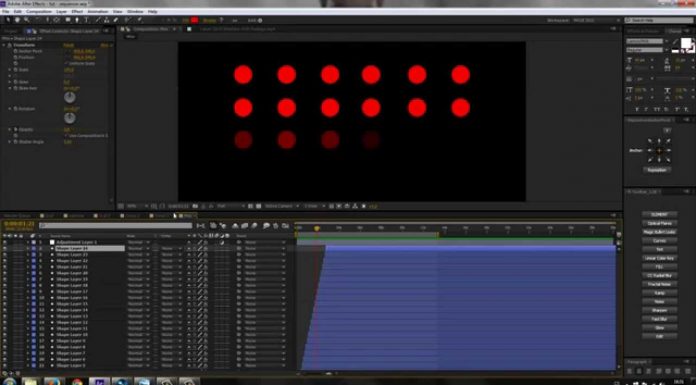Select the Eraser tool
This screenshot has height=385, width=696.
(x=116, y=20)
